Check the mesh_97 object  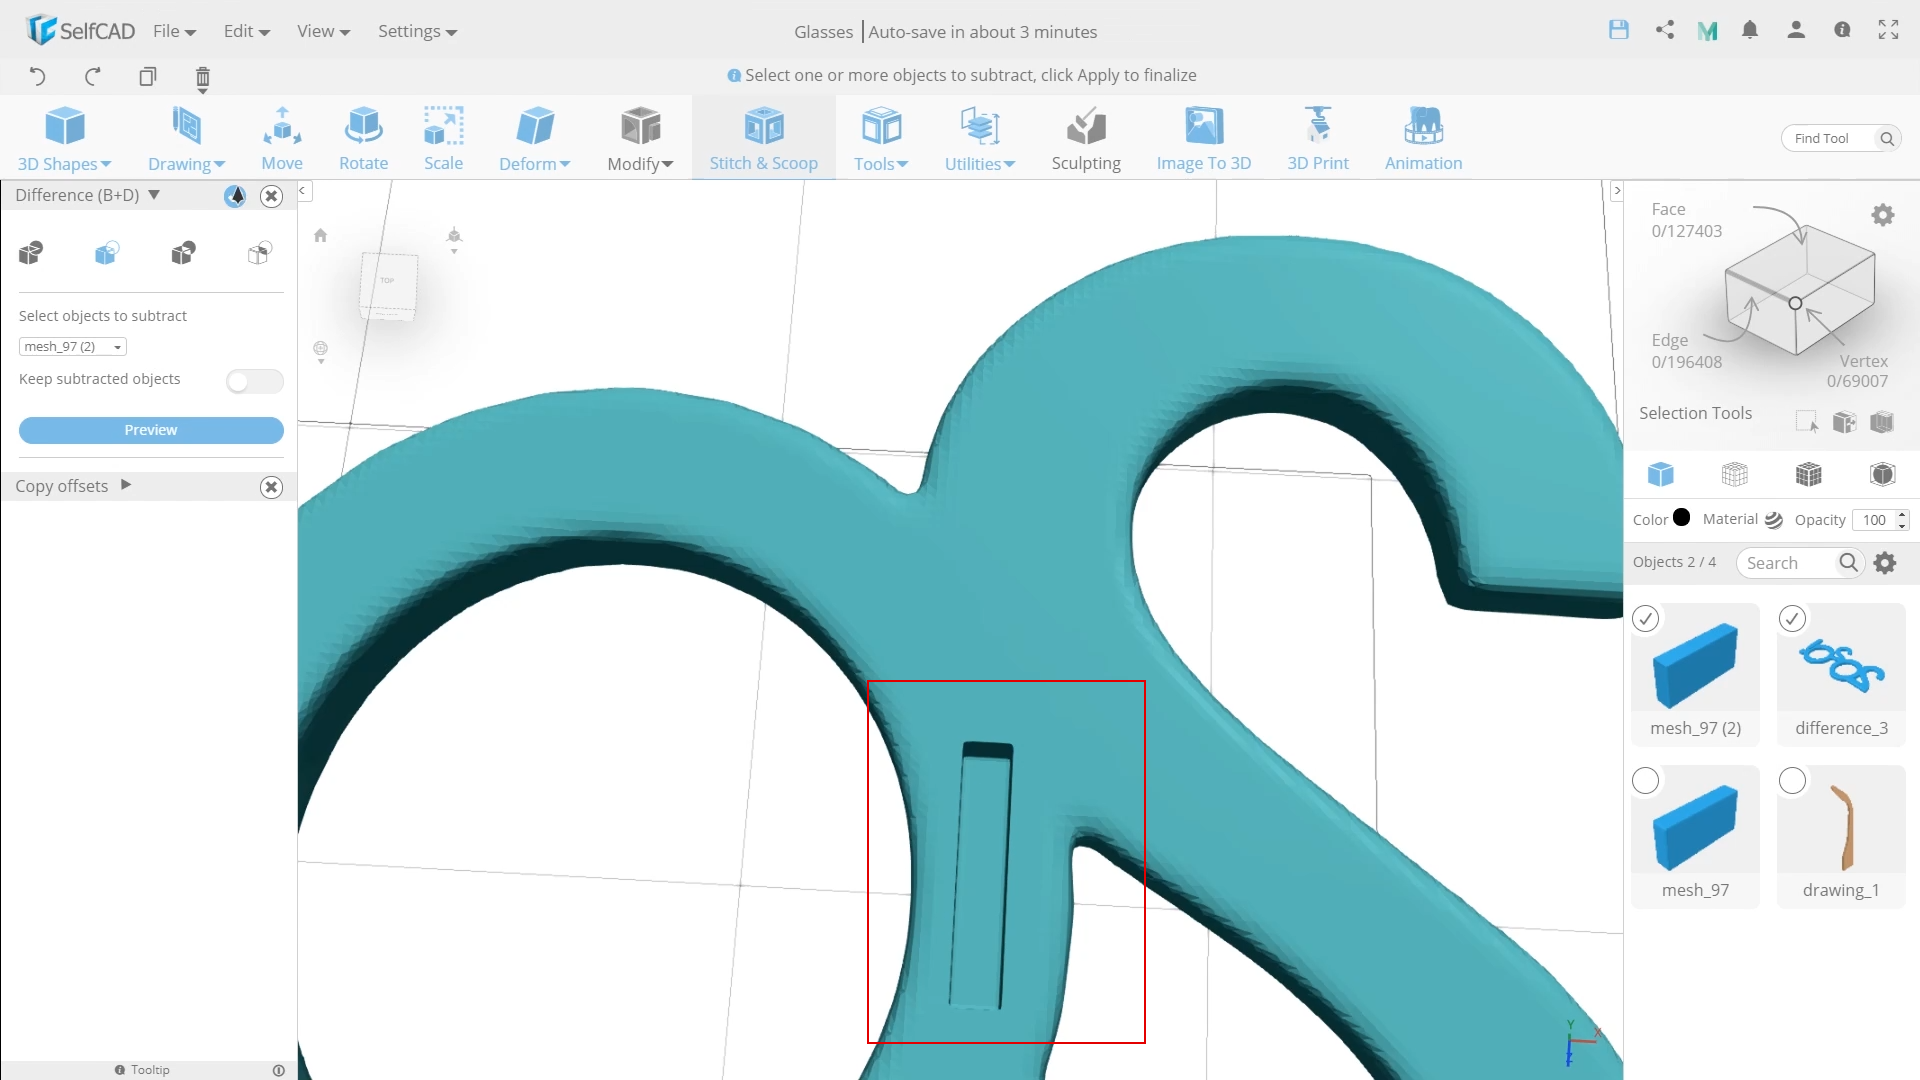pyautogui.click(x=1645, y=781)
